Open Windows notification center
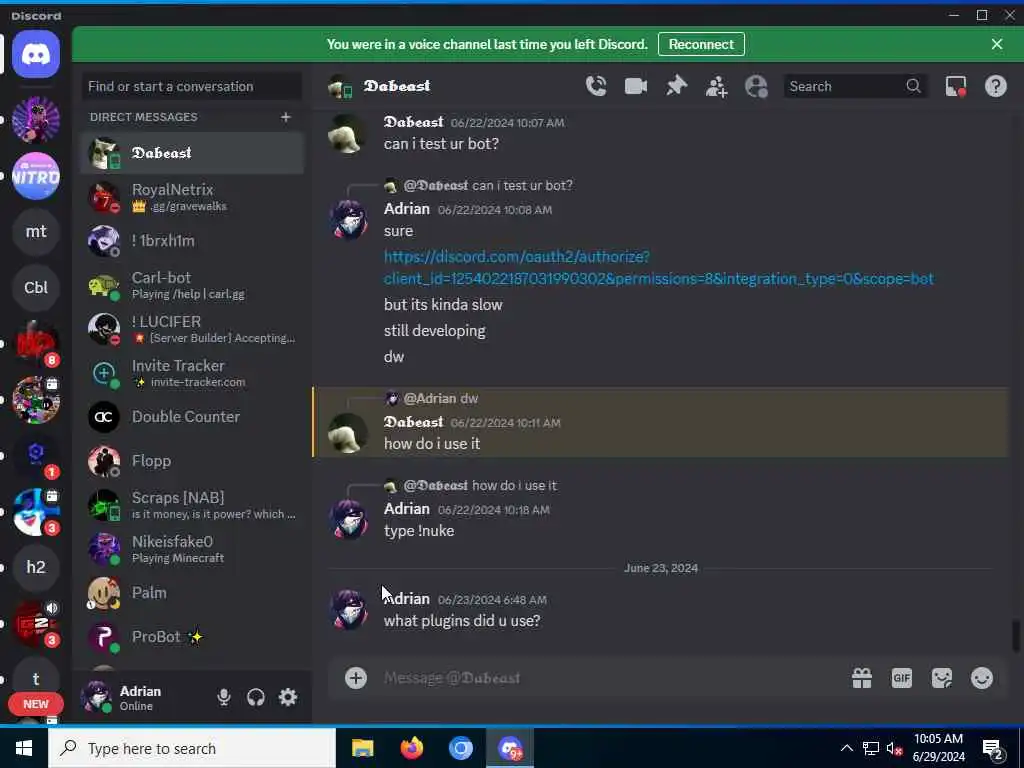This screenshot has height=768, width=1024. point(993,749)
